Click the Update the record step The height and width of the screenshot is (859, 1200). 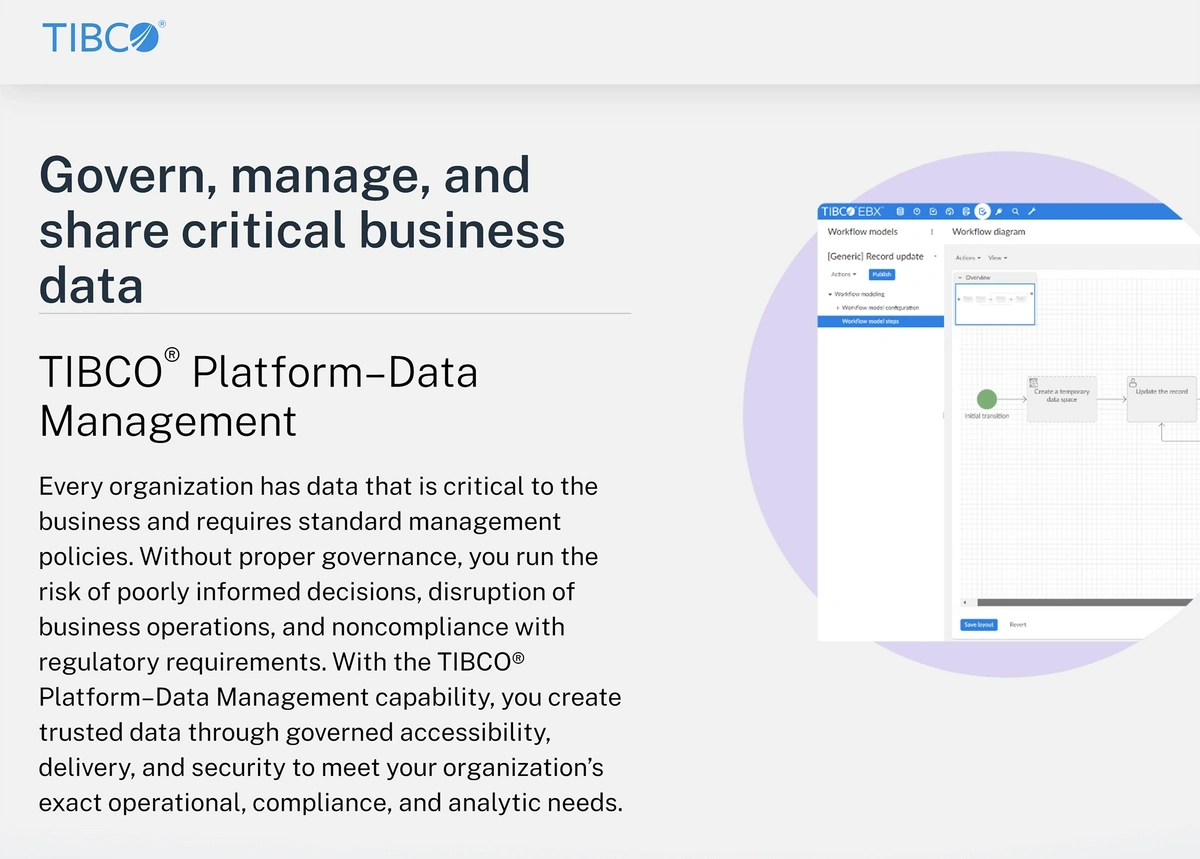pos(1162,398)
